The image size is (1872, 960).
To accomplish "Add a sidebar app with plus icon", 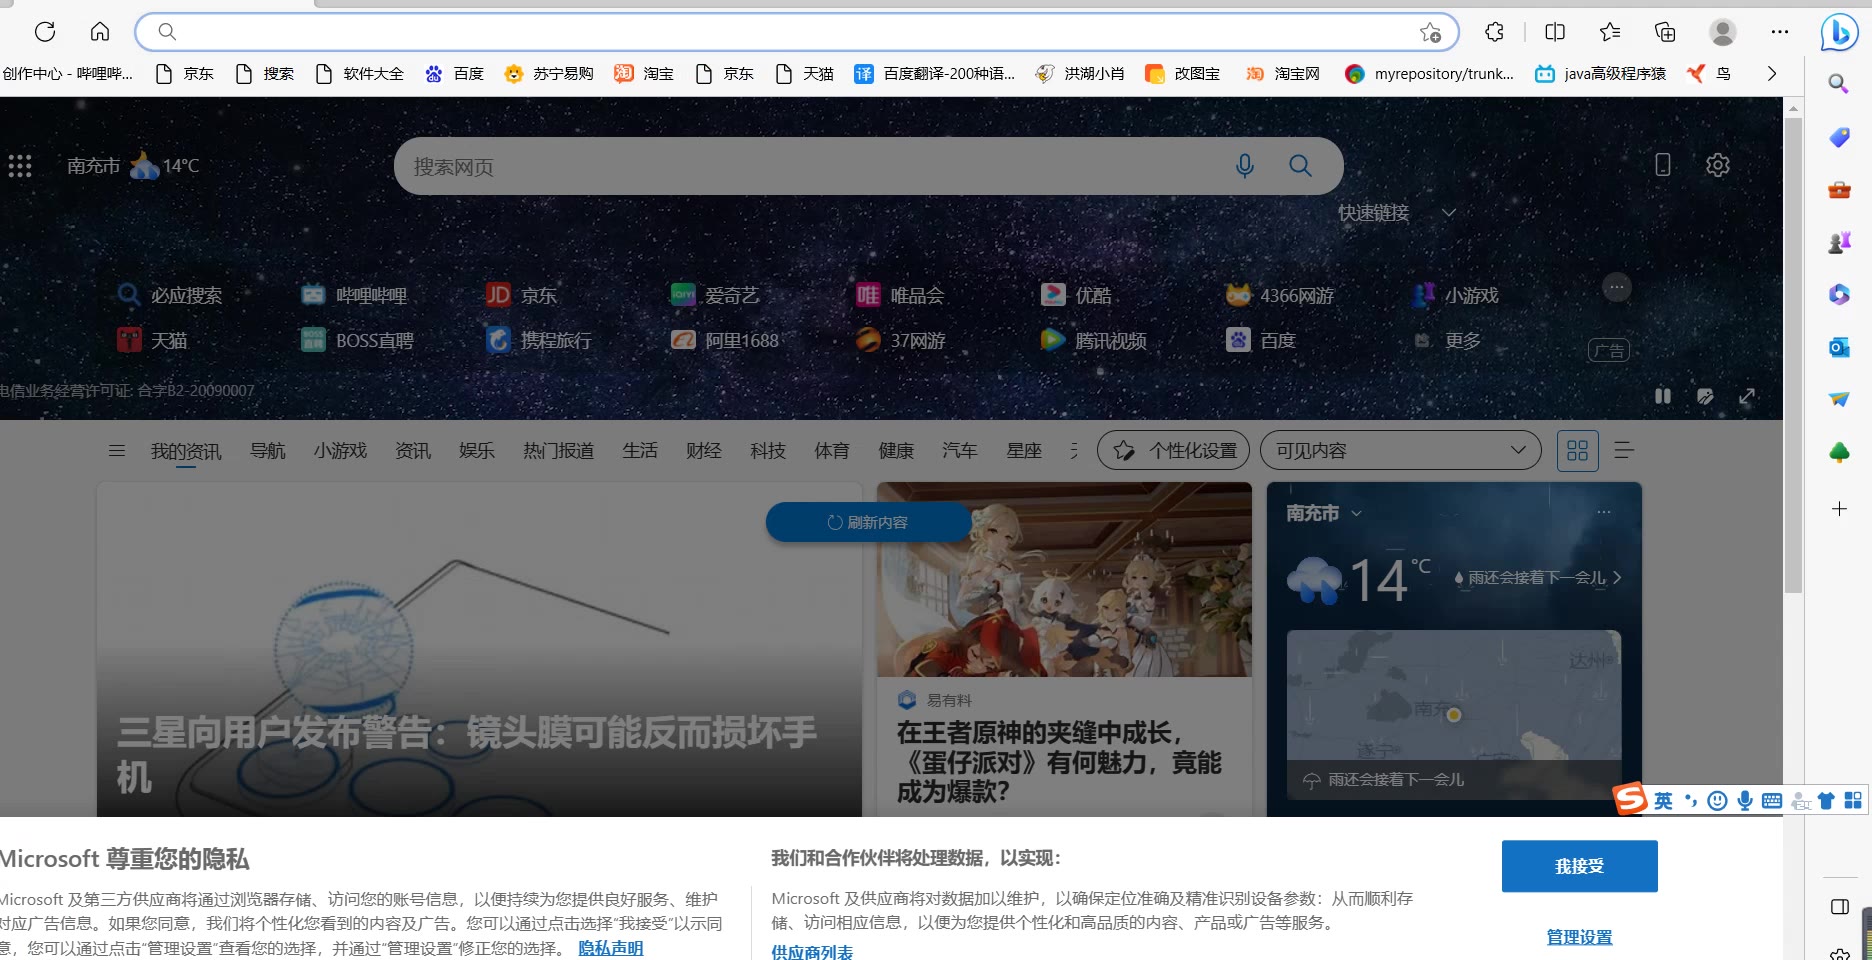I will [1839, 509].
